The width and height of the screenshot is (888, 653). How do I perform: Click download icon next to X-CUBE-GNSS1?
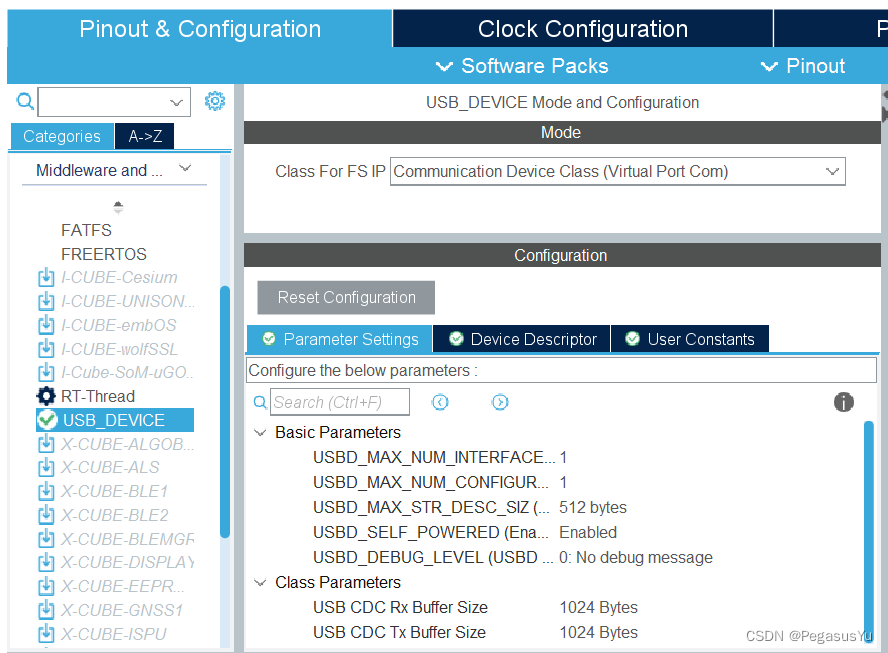[x=46, y=610]
